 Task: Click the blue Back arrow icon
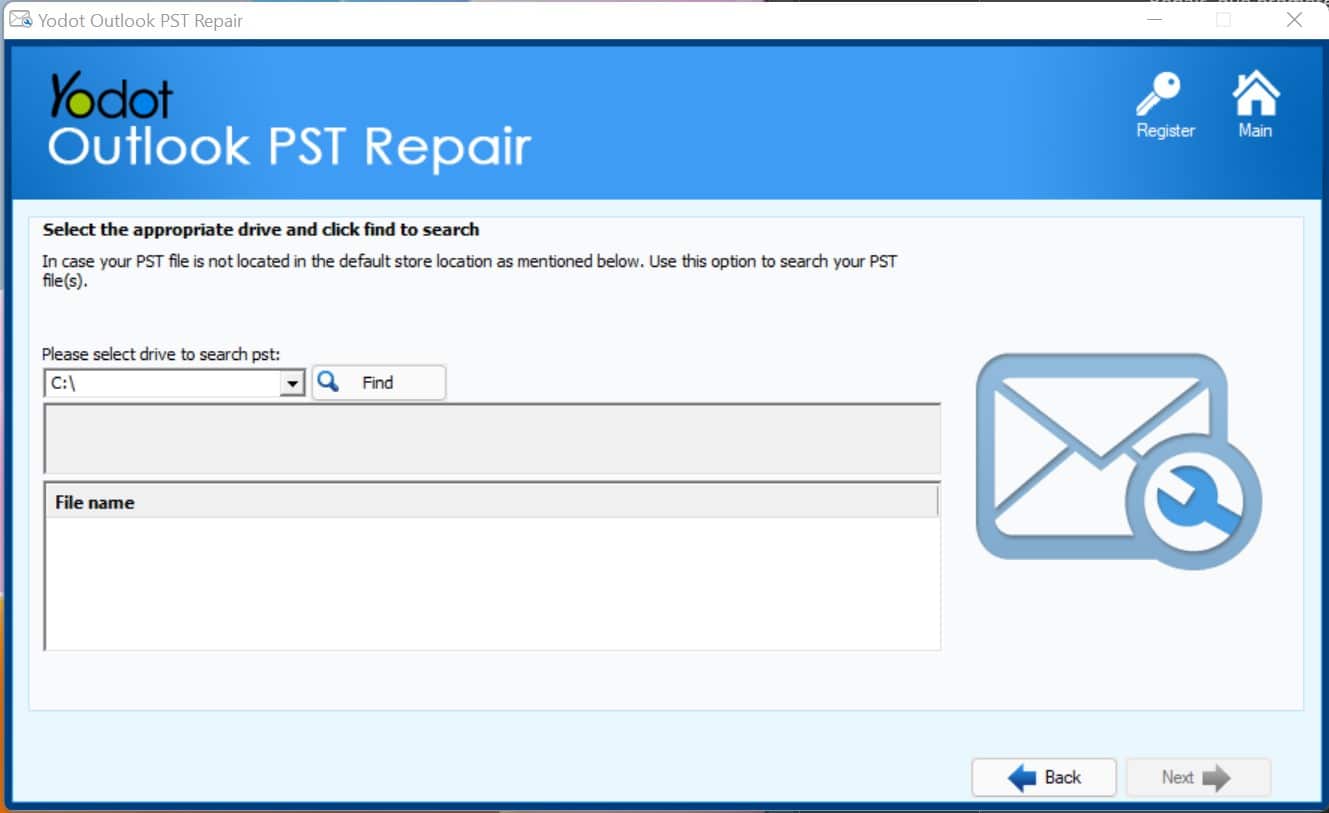[x=1021, y=778]
